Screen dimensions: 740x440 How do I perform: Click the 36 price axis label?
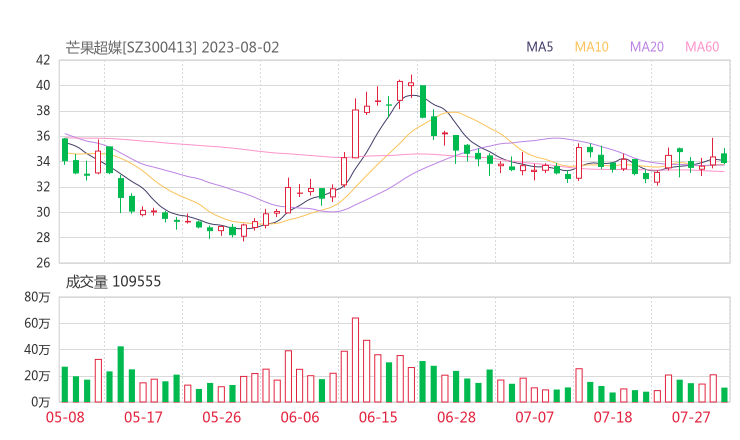(x=43, y=136)
